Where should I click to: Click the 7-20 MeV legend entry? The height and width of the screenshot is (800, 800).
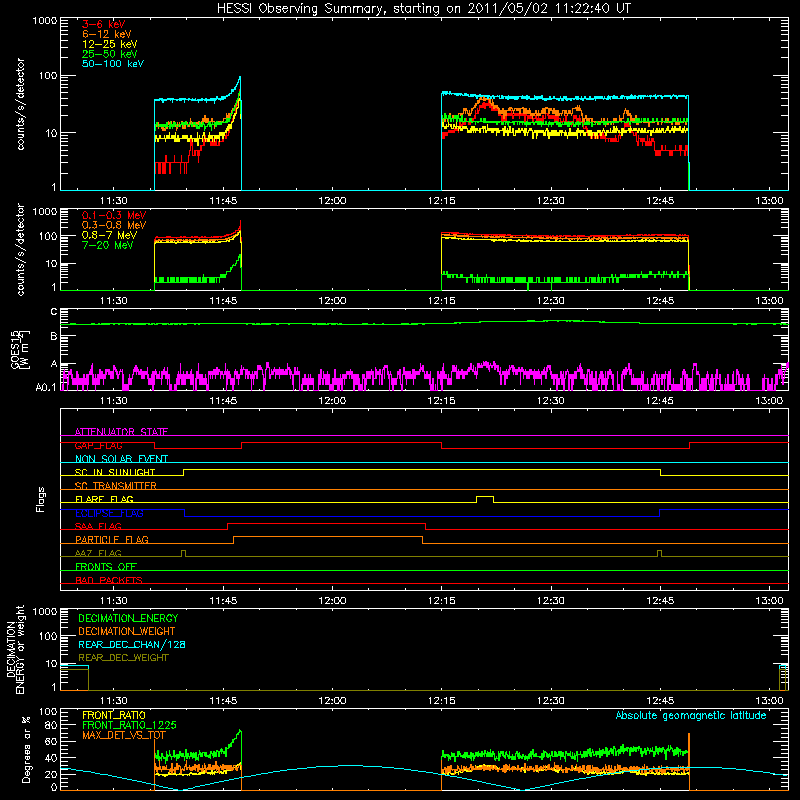[108, 245]
